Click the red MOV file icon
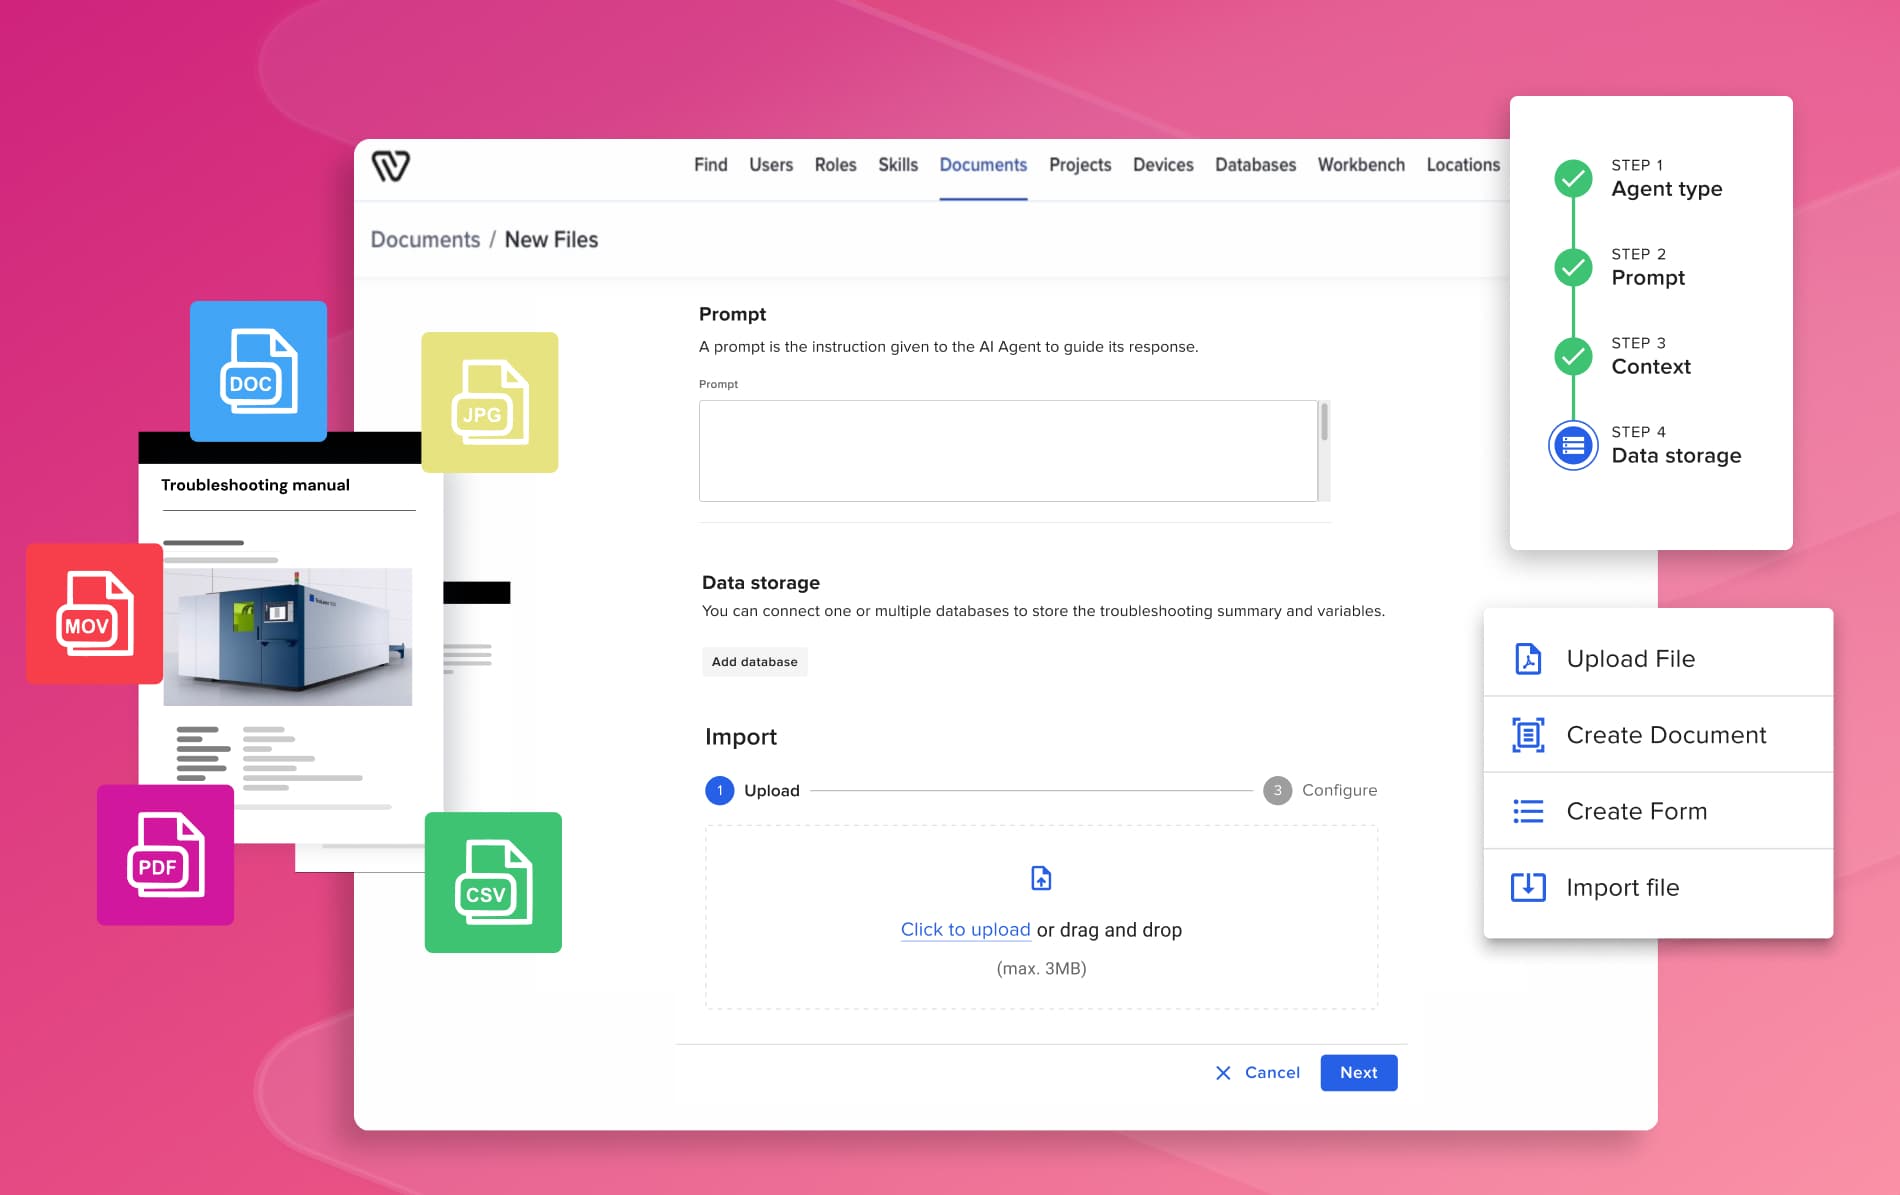The height and width of the screenshot is (1195, 1900). click(x=94, y=614)
